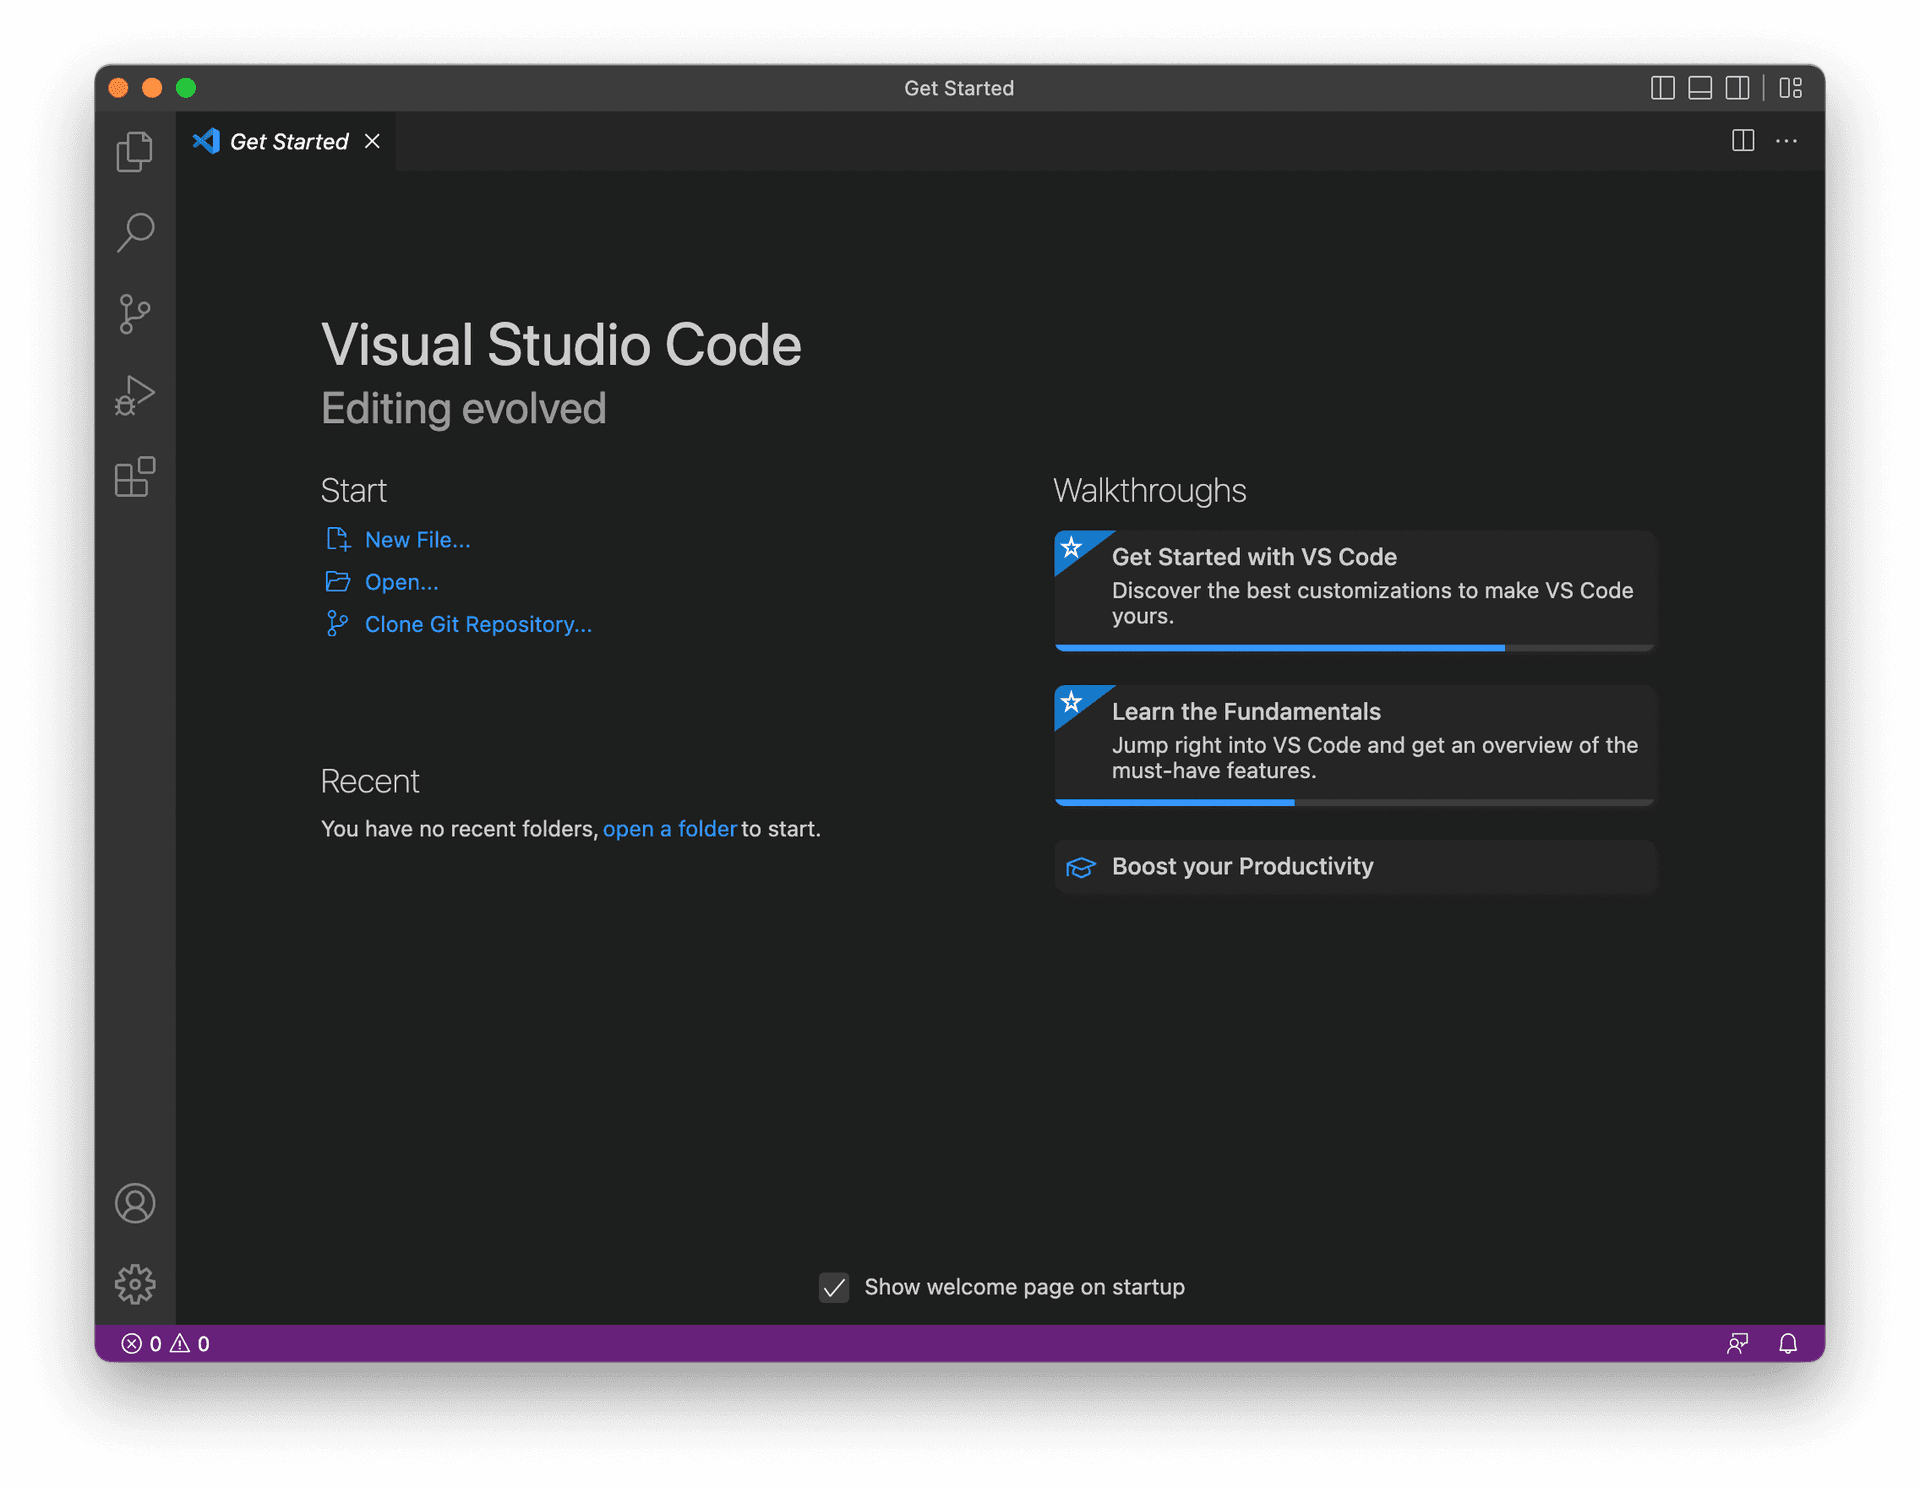Click the git branch icon beside Clone
The image size is (1920, 1487).
[338, 624]
